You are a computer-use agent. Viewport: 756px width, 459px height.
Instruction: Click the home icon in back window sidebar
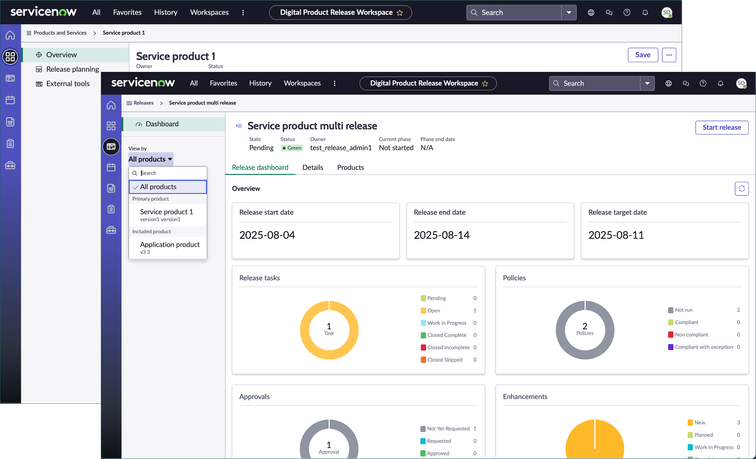10,35
